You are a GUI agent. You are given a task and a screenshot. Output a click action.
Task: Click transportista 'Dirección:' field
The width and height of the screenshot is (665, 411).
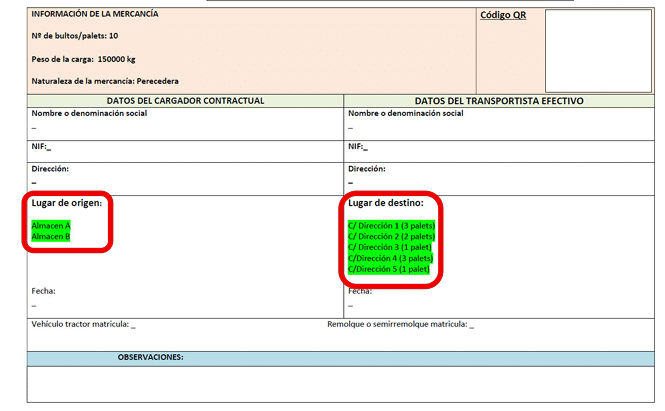499,179
